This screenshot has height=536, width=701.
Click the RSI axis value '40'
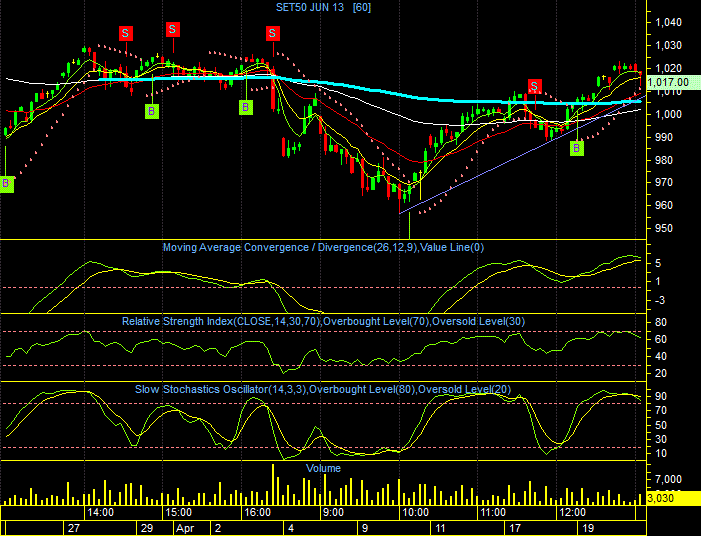(661, 356)
